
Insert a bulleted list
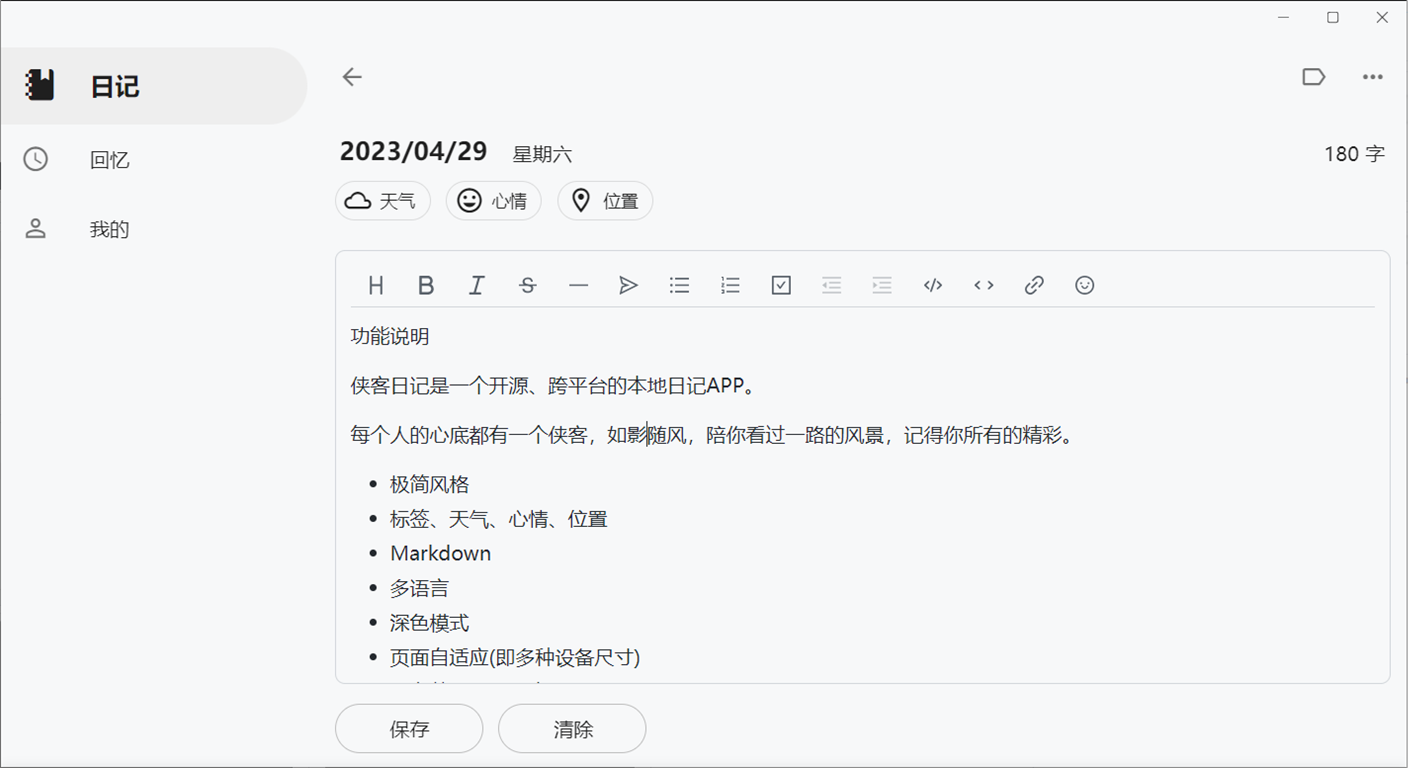679,285
